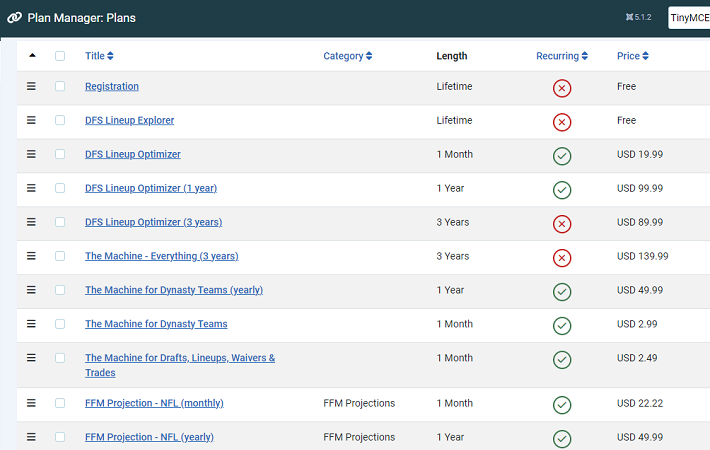This screenshot has height=450, width=710.
Task: Tick checkbox for DFS Lineup Optimizer monthly
Action: pos(60,154)
